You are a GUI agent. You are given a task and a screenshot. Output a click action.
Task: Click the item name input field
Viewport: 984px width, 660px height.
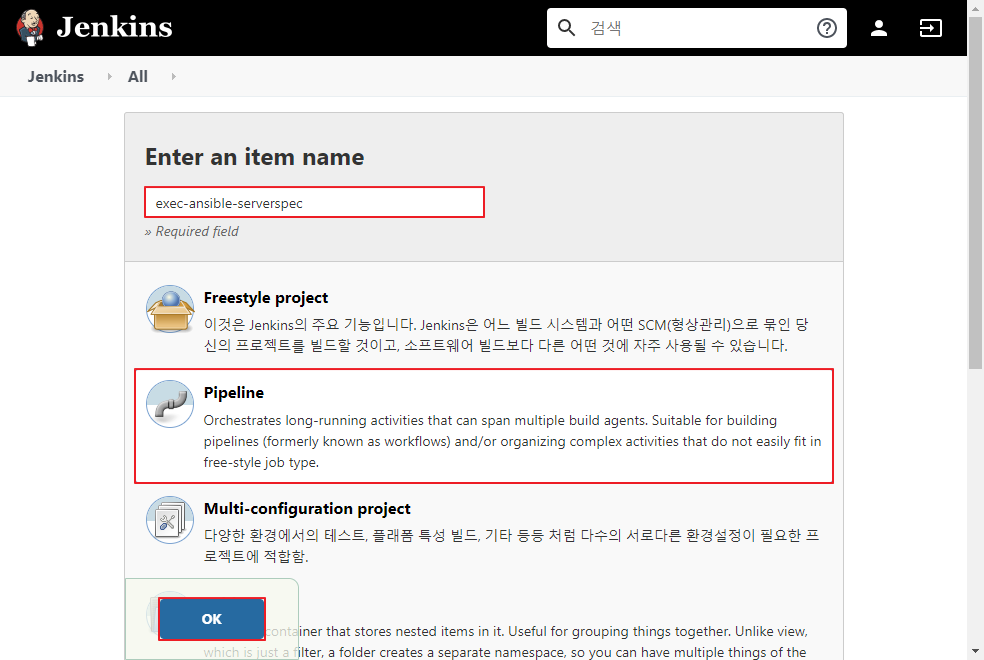click(314, 203)
